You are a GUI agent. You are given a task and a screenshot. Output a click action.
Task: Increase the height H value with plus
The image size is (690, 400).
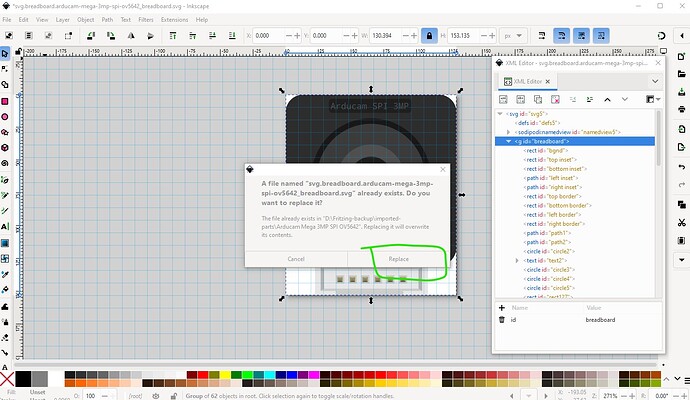pos(492,36)
